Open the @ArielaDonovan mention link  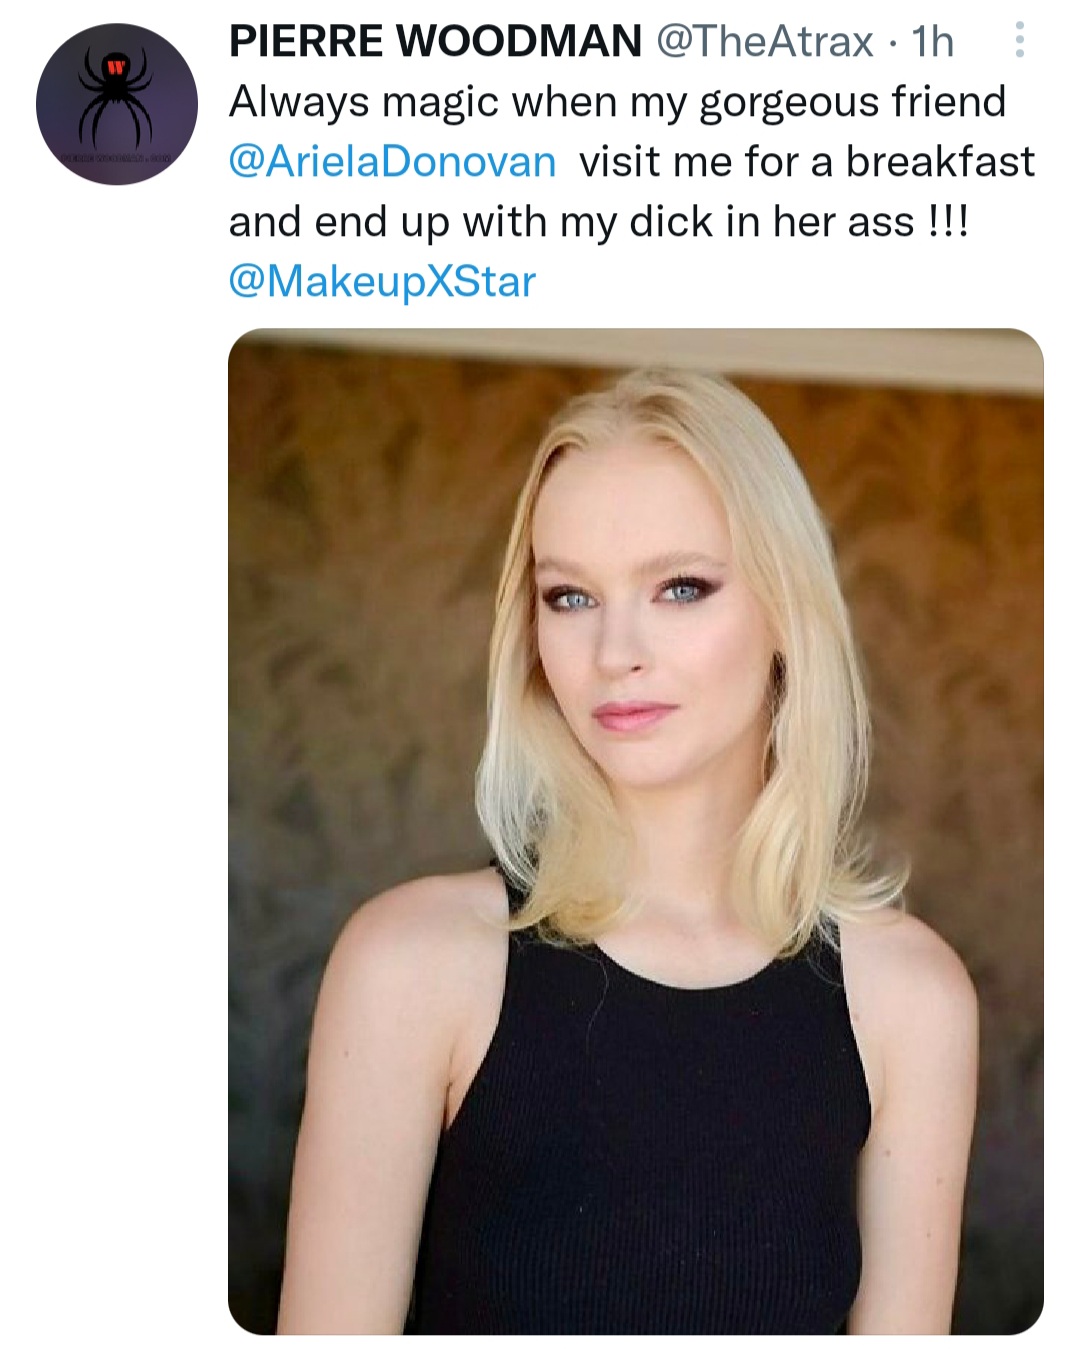click(392, 162)
